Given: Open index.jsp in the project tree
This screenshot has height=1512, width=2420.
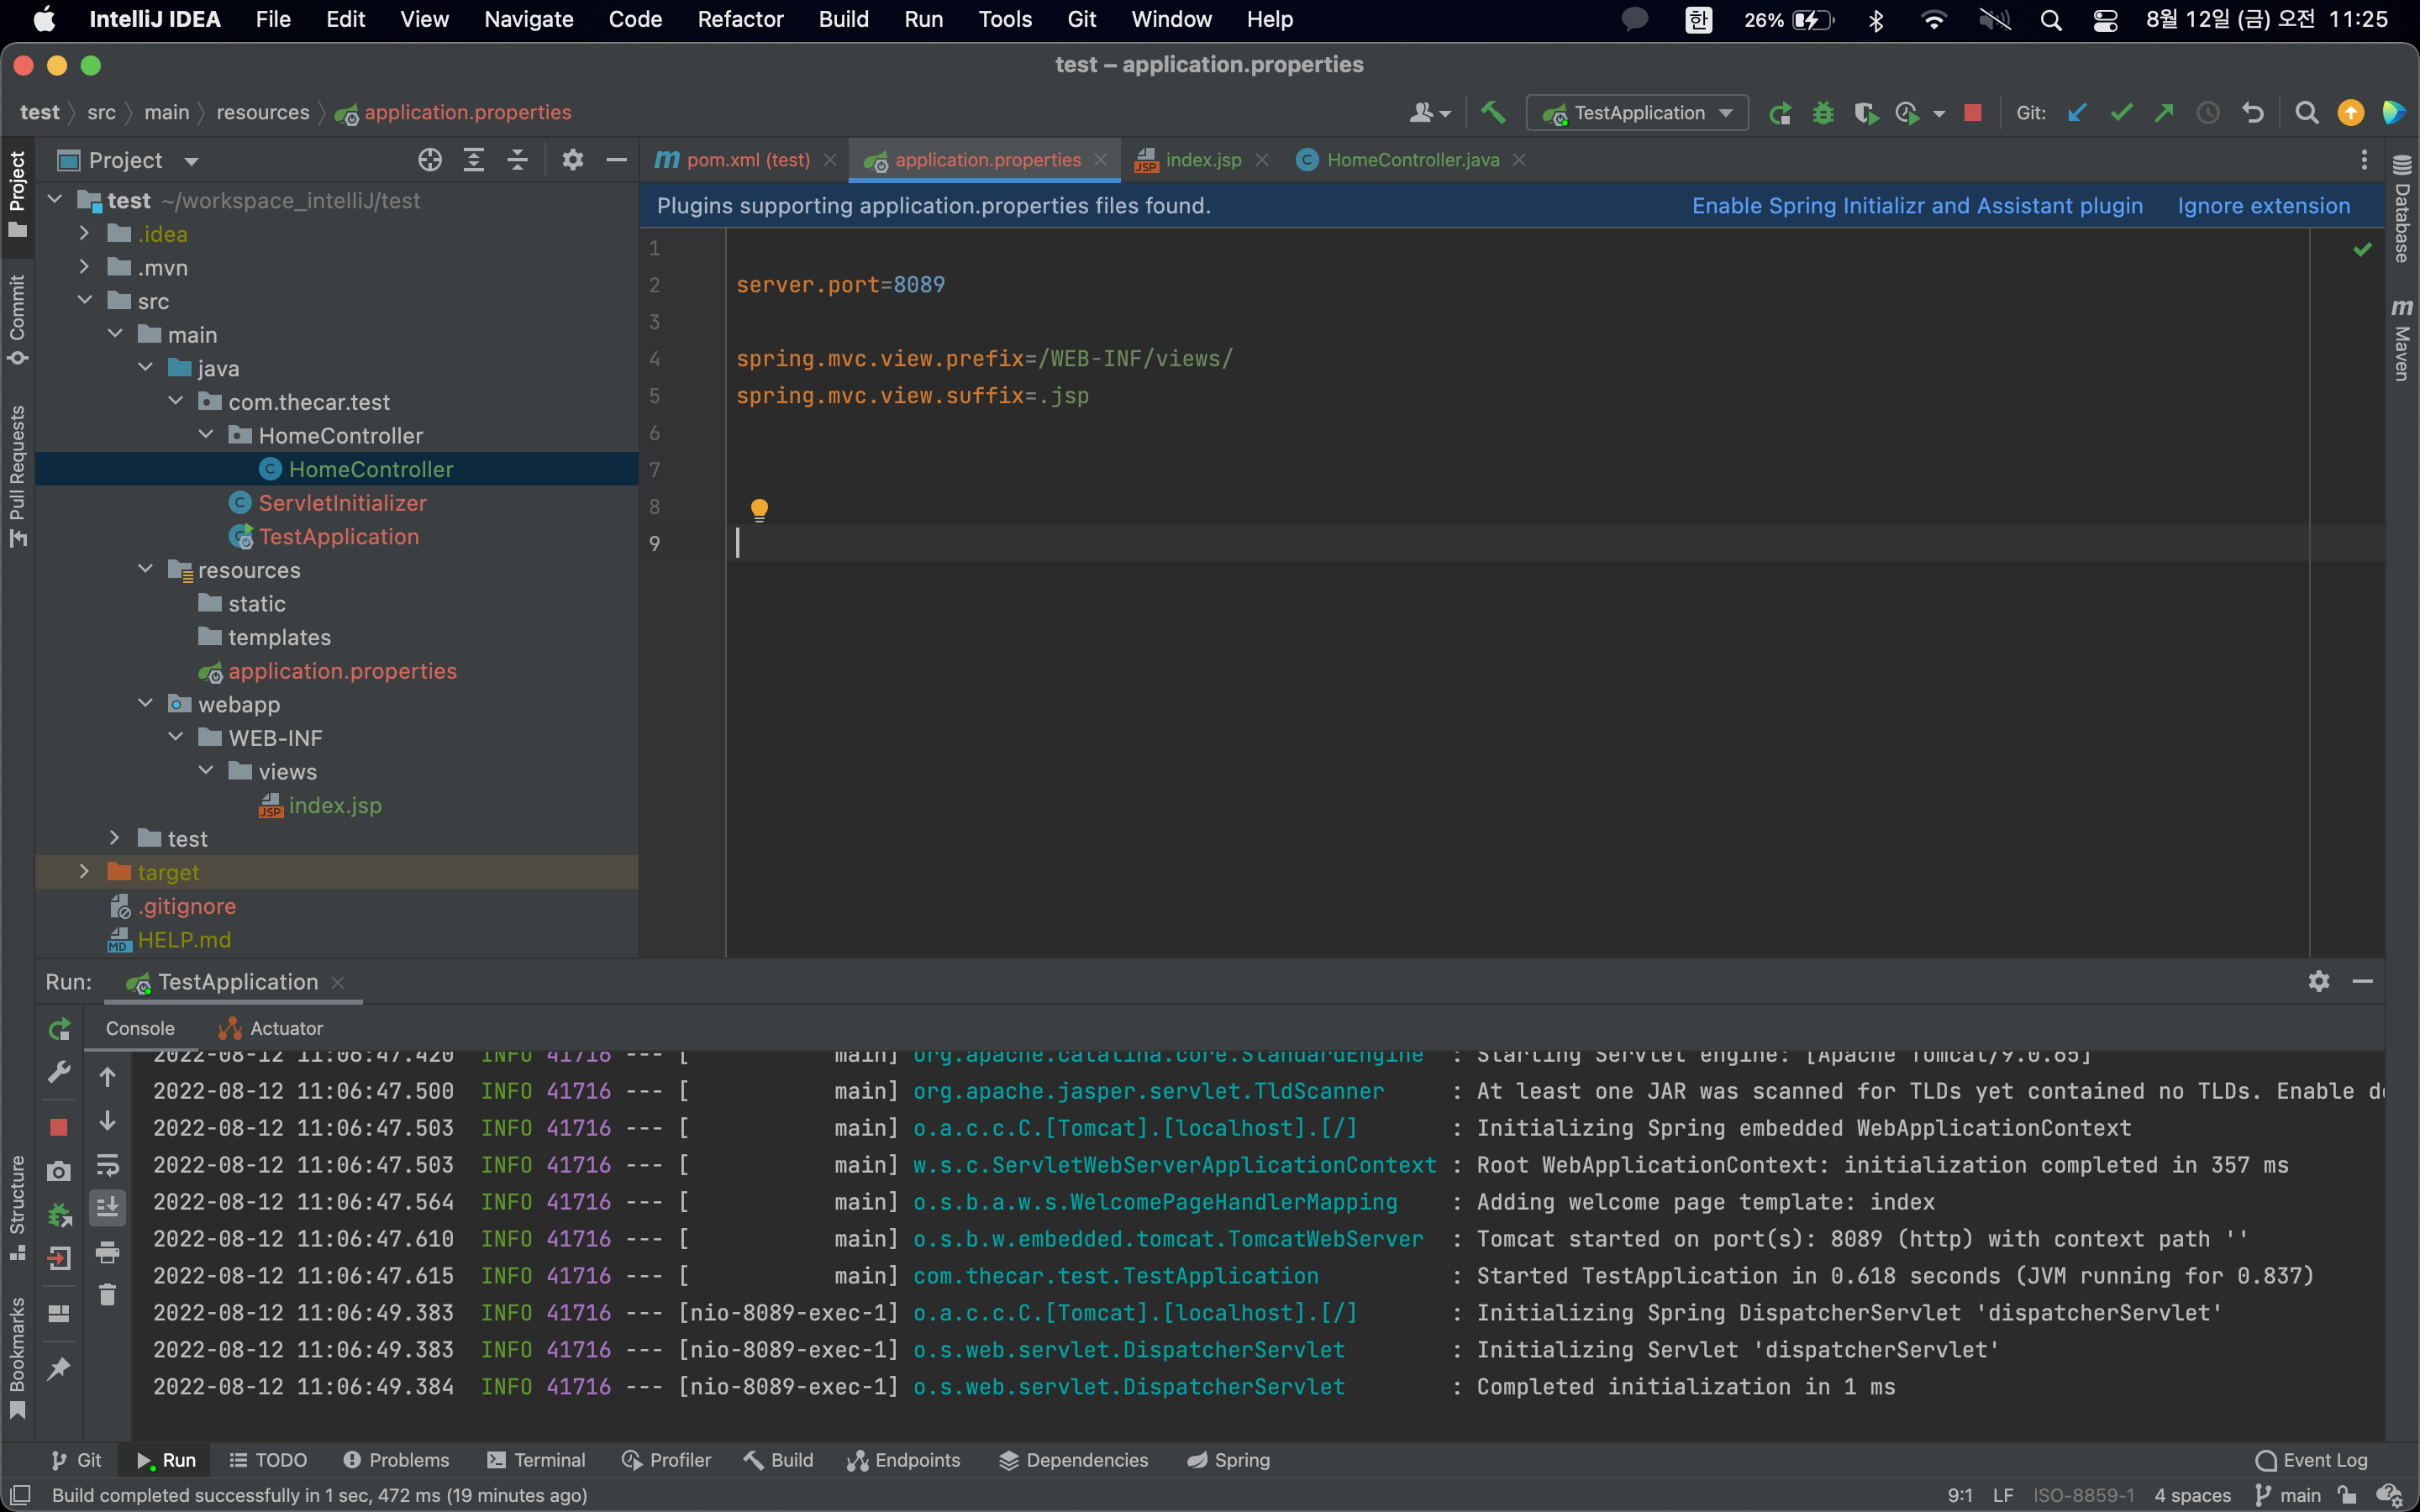Looking at the screenshot, I should click(334, 805).
